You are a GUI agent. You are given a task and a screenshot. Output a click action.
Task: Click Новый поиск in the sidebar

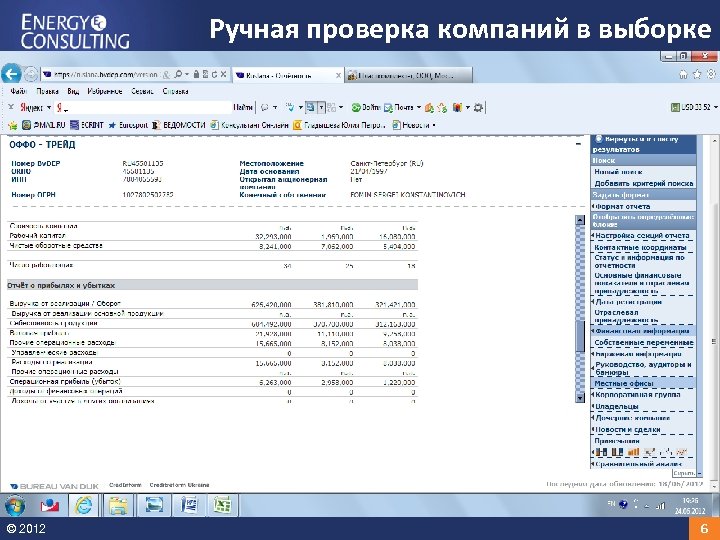[618, 172]
